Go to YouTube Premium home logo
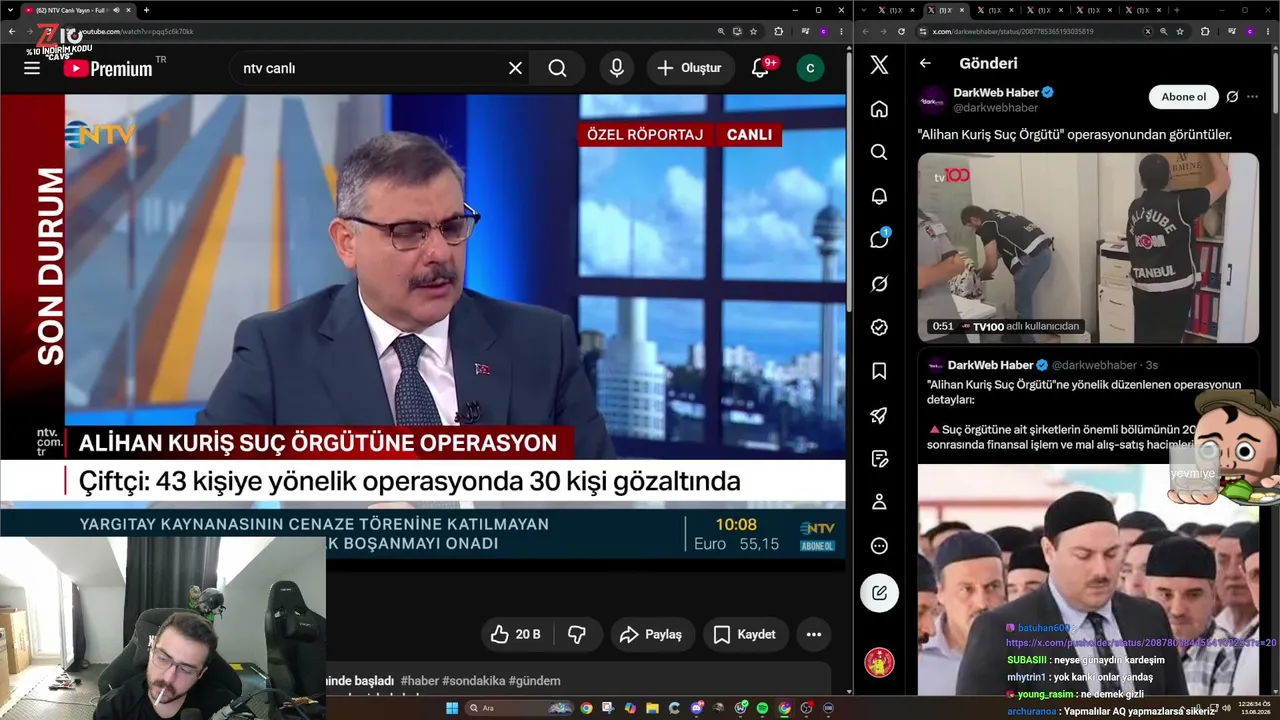This screenshot has height=720, width=1280. (x=108, y=68)
